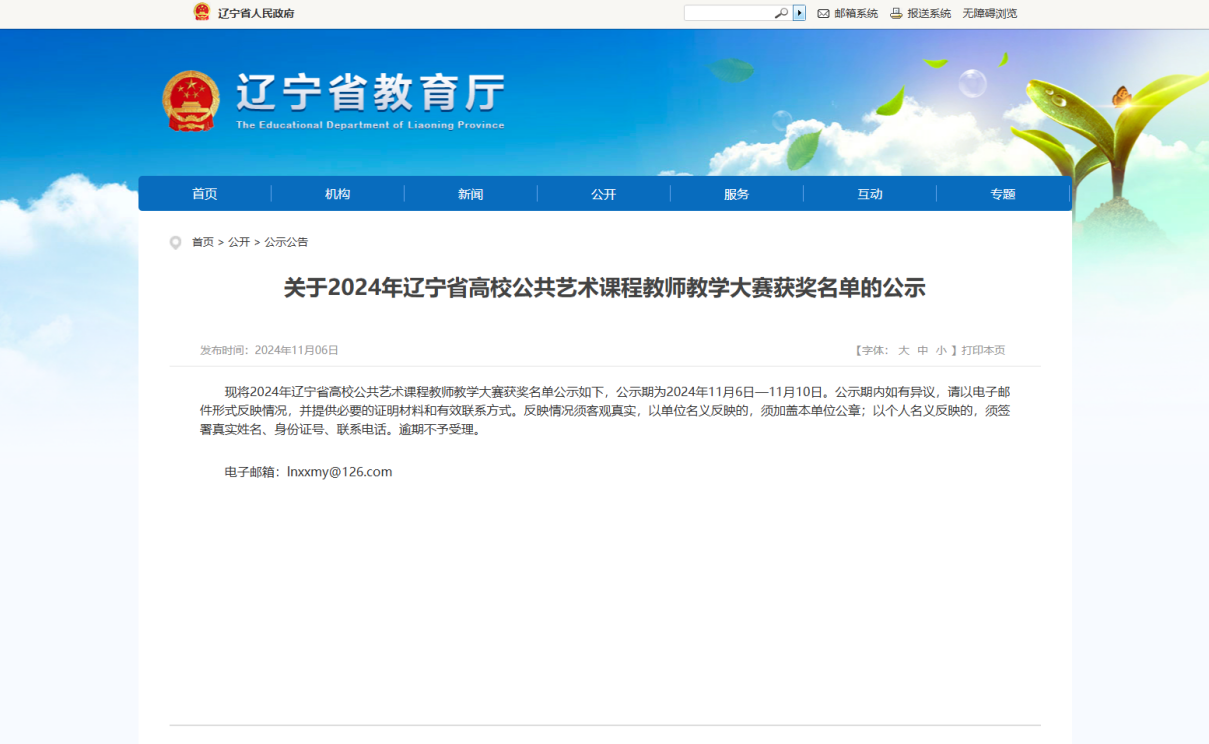1209x744 pixels.
Task: Open the 专题 navigation menu item
Action: (1003, 194)
